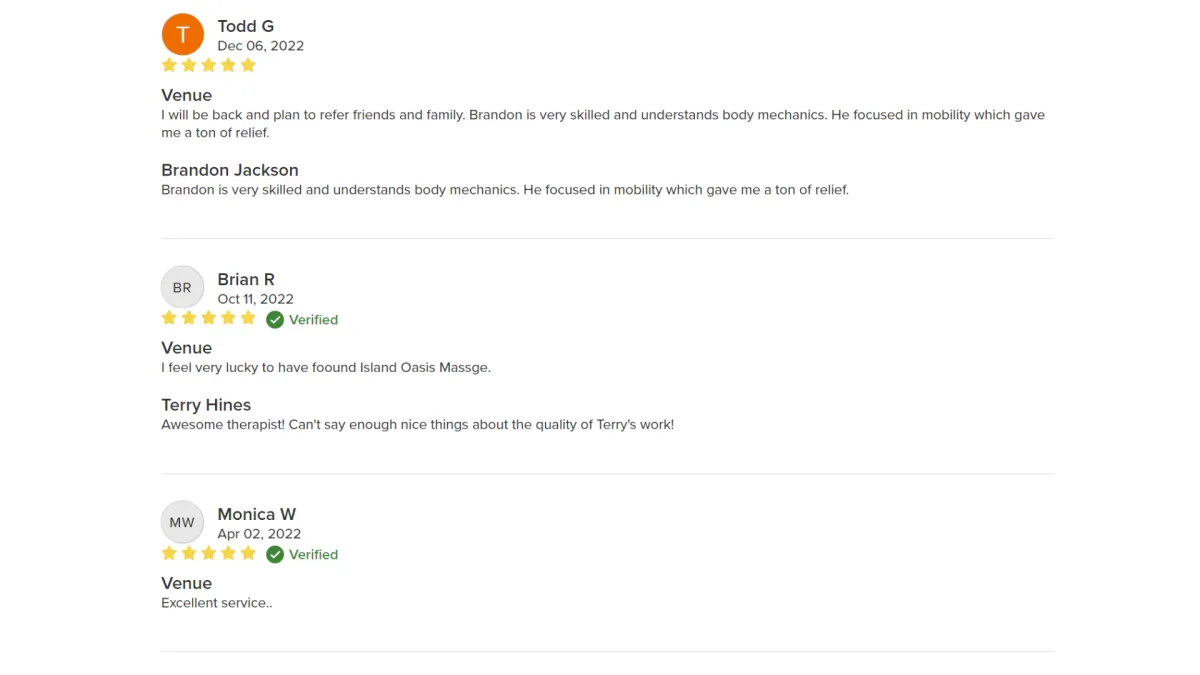Click the first star of Todd G's rating

coord(169,65)
